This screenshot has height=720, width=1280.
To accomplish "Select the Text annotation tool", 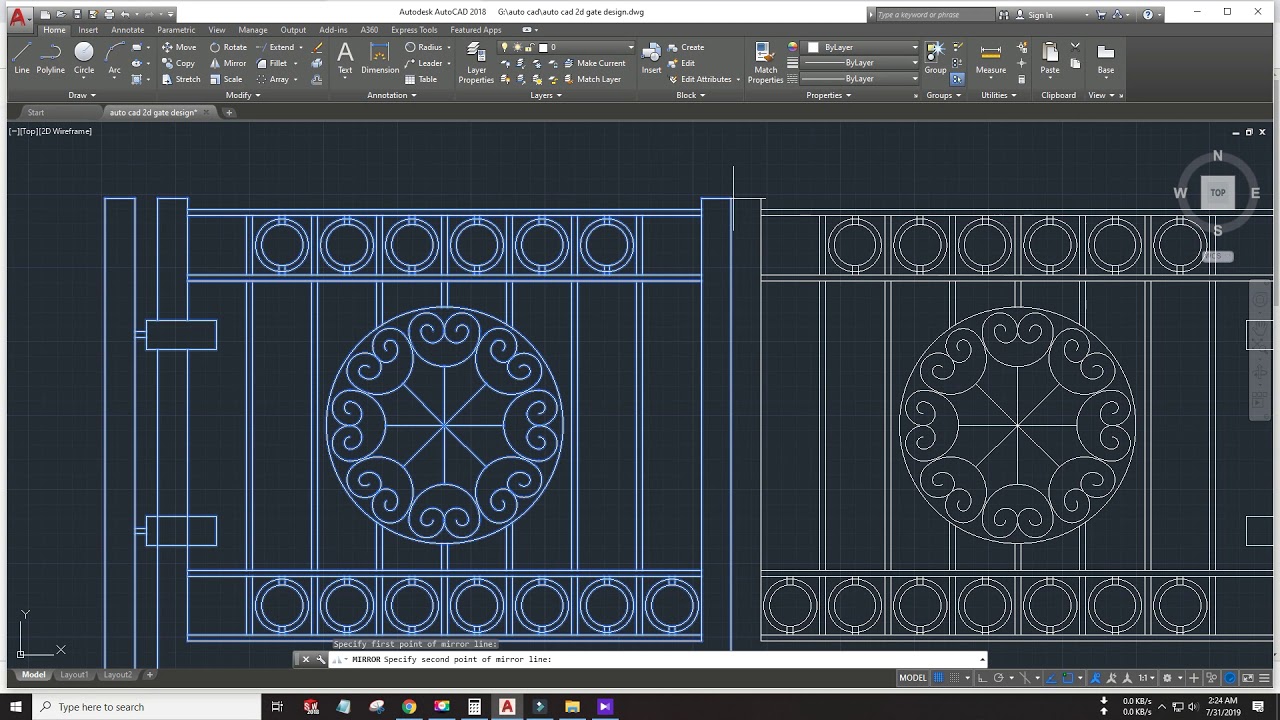I will tap(345, 58).
